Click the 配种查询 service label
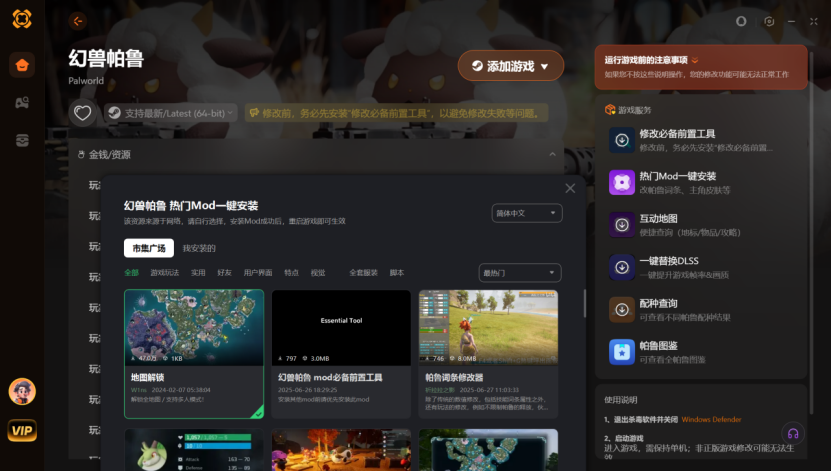 (658, 304)
